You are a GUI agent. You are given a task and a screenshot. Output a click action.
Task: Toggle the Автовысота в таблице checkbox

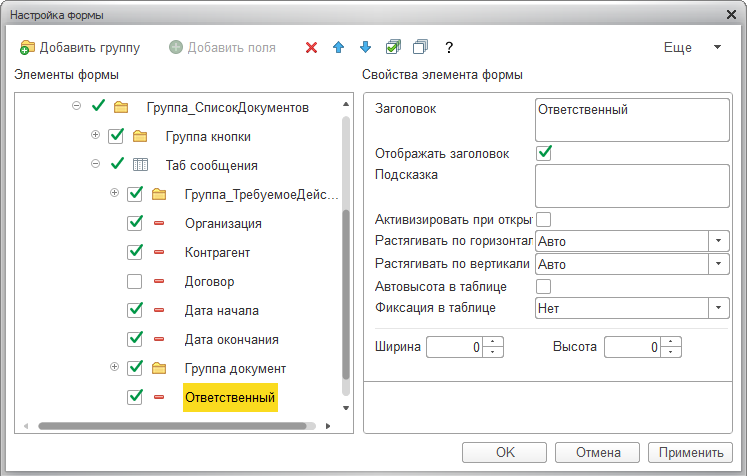[x=544, y=286]
